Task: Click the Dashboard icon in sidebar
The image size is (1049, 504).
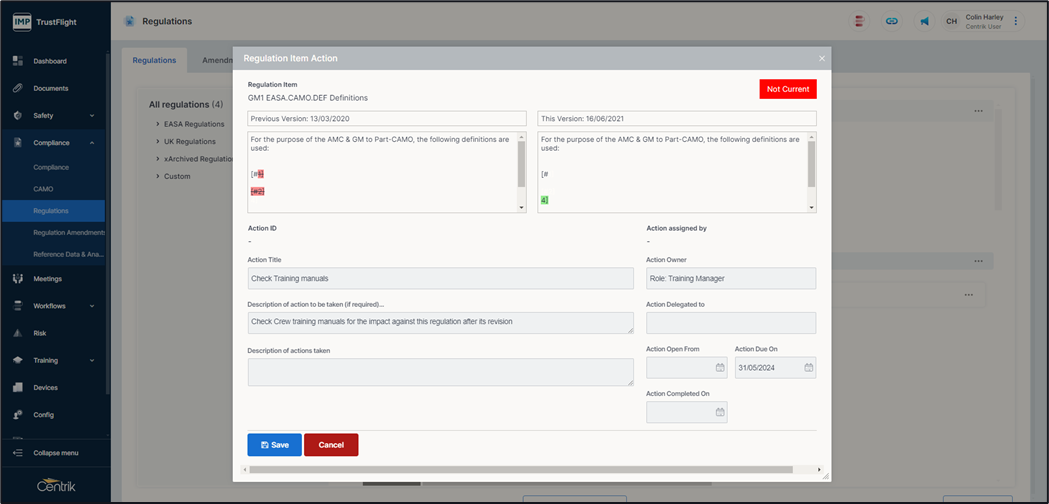Action: pyautogui.click(x=18, y=61)
